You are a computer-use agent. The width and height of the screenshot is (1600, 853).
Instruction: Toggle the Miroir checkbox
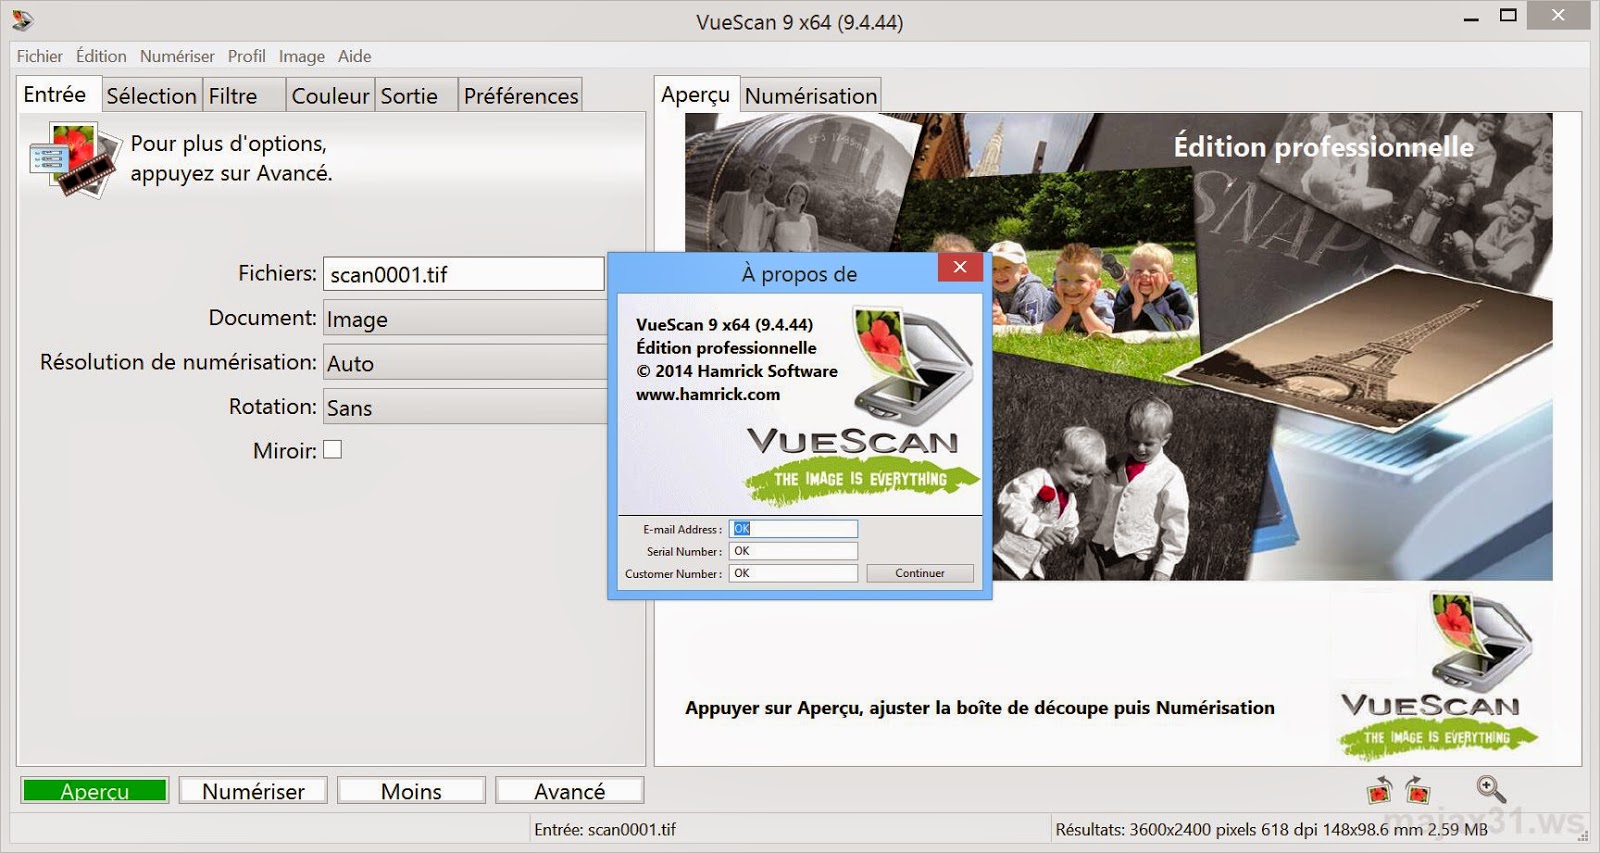click(333, 450)
